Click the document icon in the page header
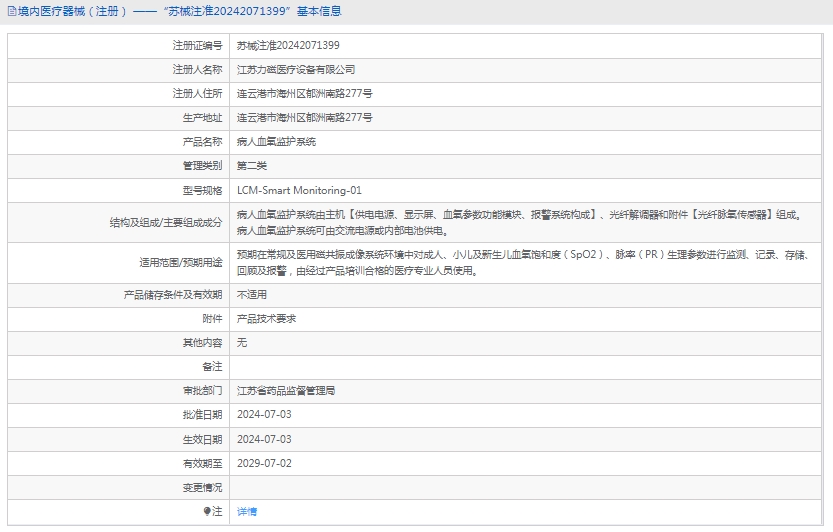The height and width of the screenshot is (532, 833). (x=12, y=12)
